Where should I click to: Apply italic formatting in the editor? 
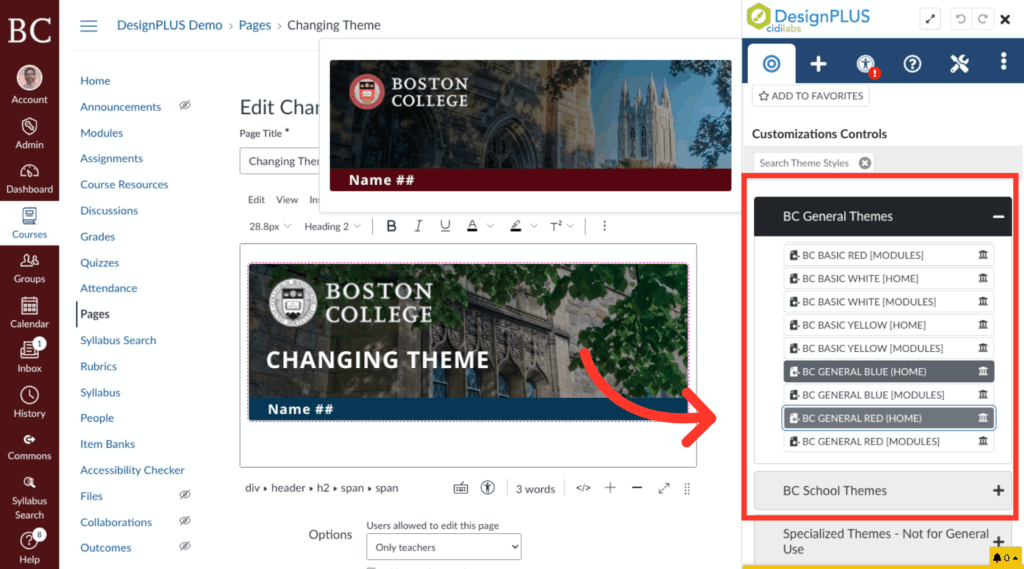click(x=418, y=226)
